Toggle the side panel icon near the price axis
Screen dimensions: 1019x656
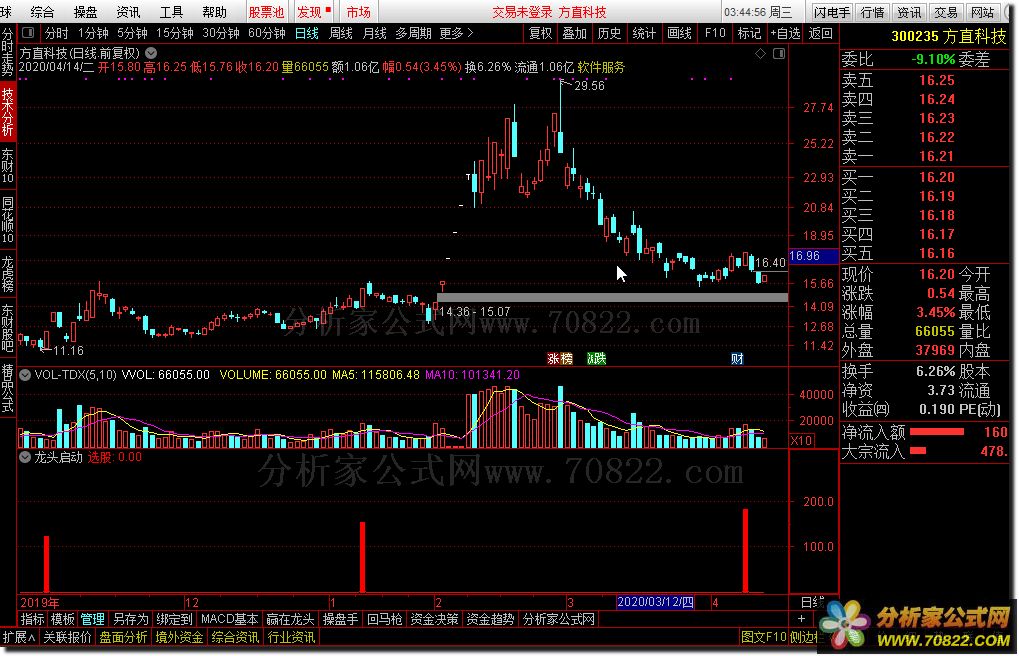click(779, 54)
